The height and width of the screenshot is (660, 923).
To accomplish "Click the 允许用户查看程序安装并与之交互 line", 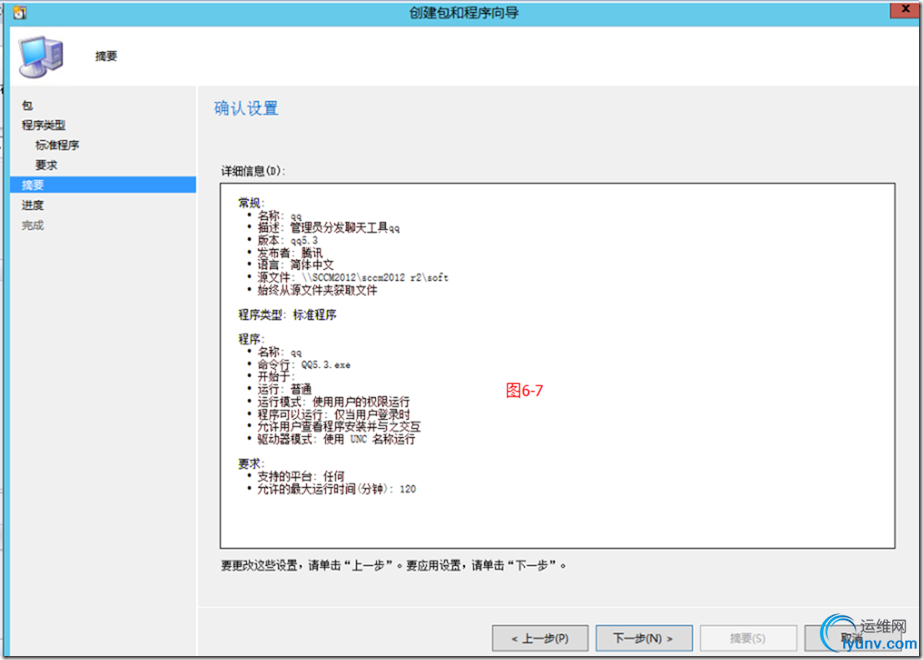I will (x=339, y=427).
